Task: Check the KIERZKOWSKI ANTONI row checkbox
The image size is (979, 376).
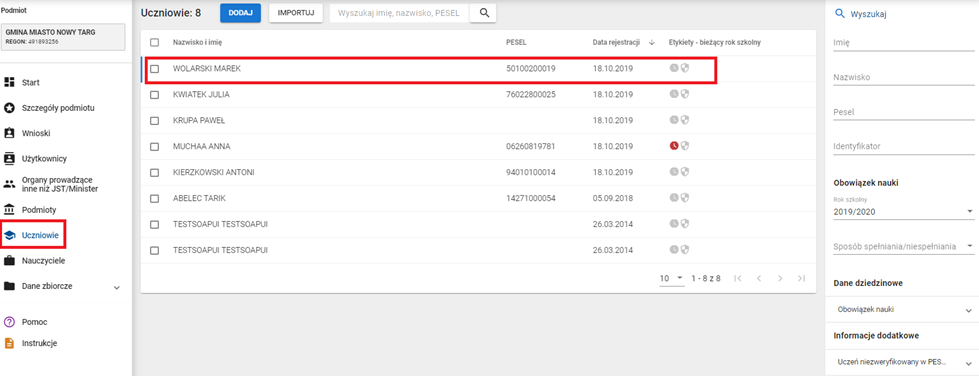Action: coord(154,172)
